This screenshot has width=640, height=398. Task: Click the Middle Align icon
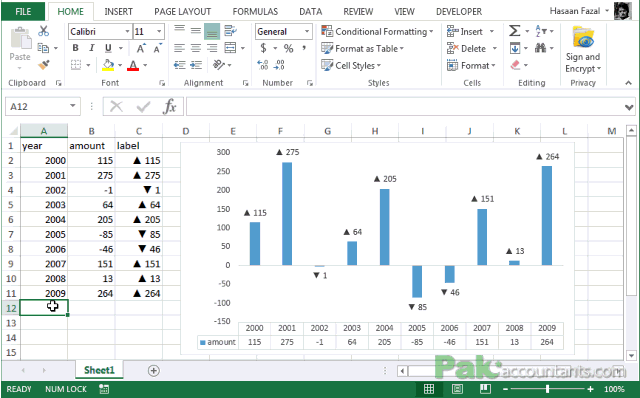(x=196, y=31)
